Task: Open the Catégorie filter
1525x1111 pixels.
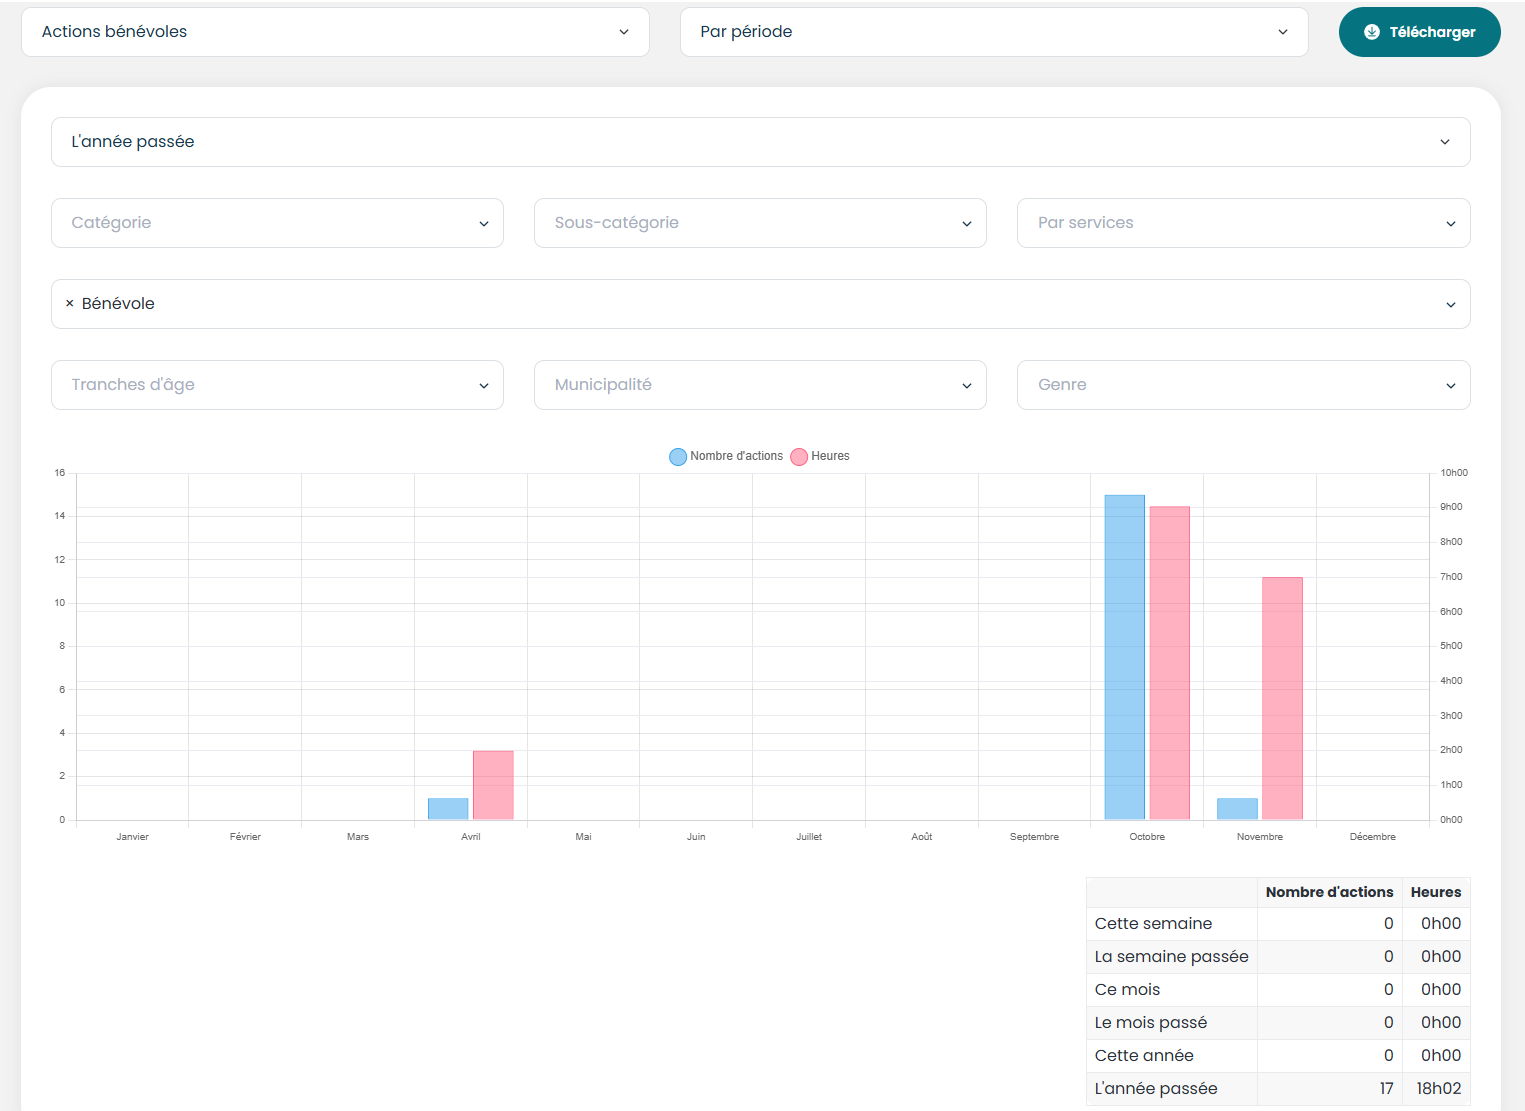Action: (x=277, y=223)
